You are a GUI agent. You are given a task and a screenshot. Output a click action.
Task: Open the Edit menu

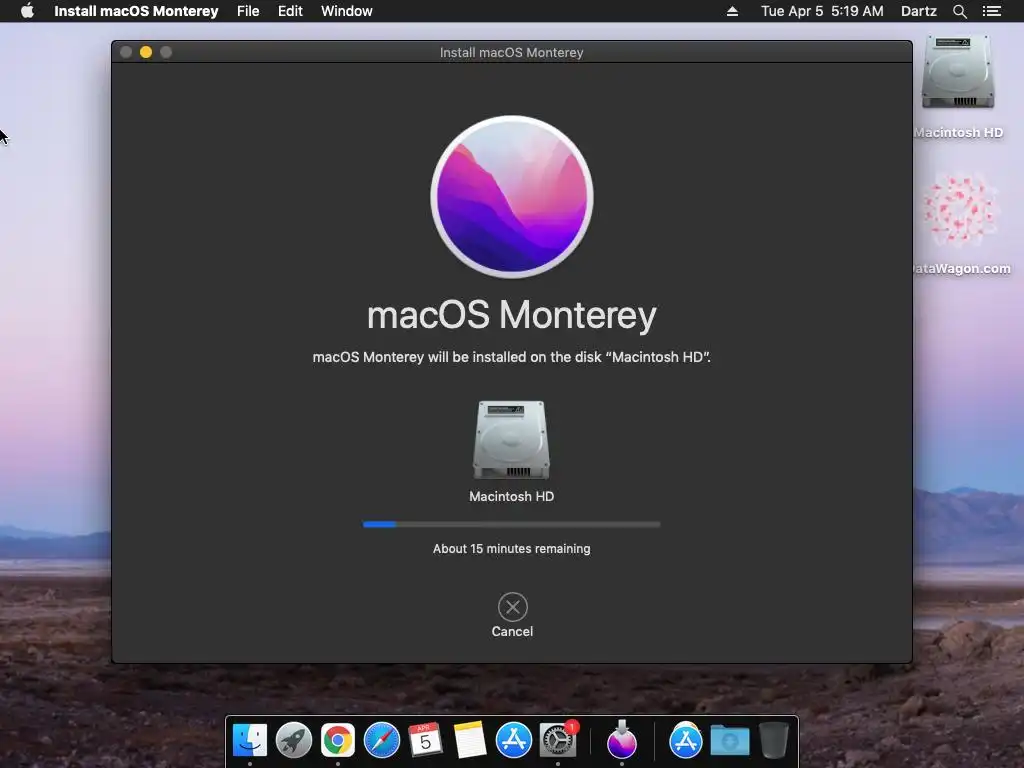[x=290, y=11]
